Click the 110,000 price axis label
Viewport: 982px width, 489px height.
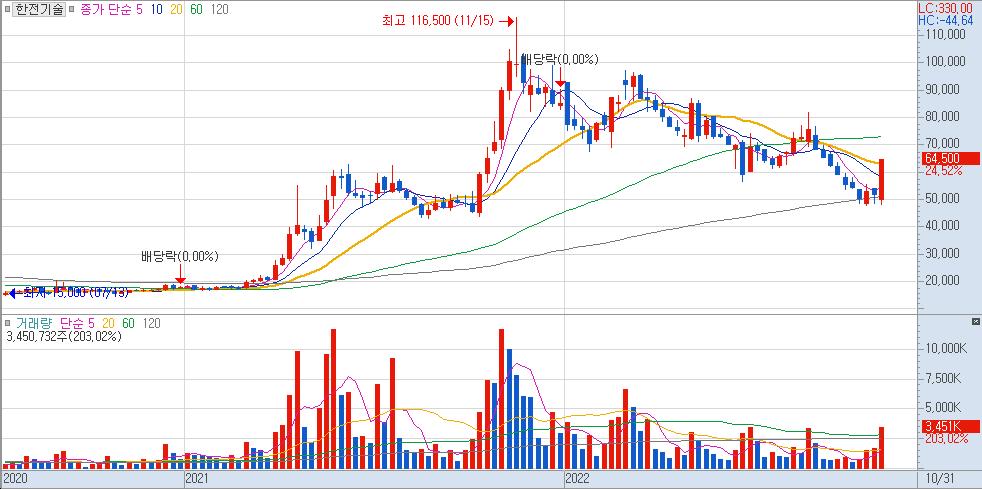coord(944,34)
